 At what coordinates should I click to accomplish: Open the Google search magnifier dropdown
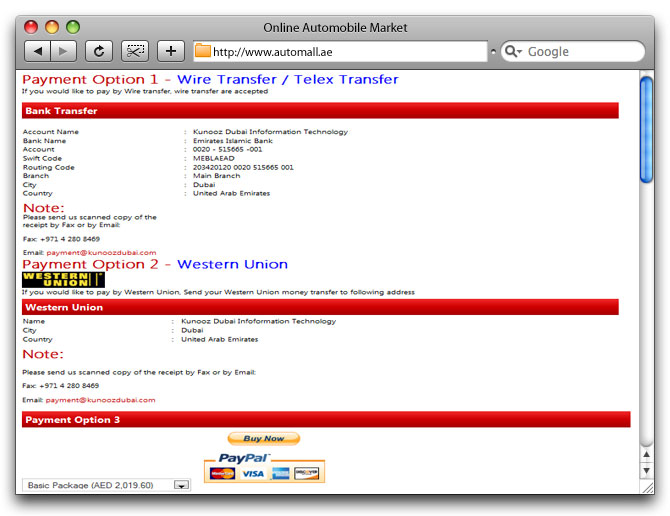coord(513,51)
